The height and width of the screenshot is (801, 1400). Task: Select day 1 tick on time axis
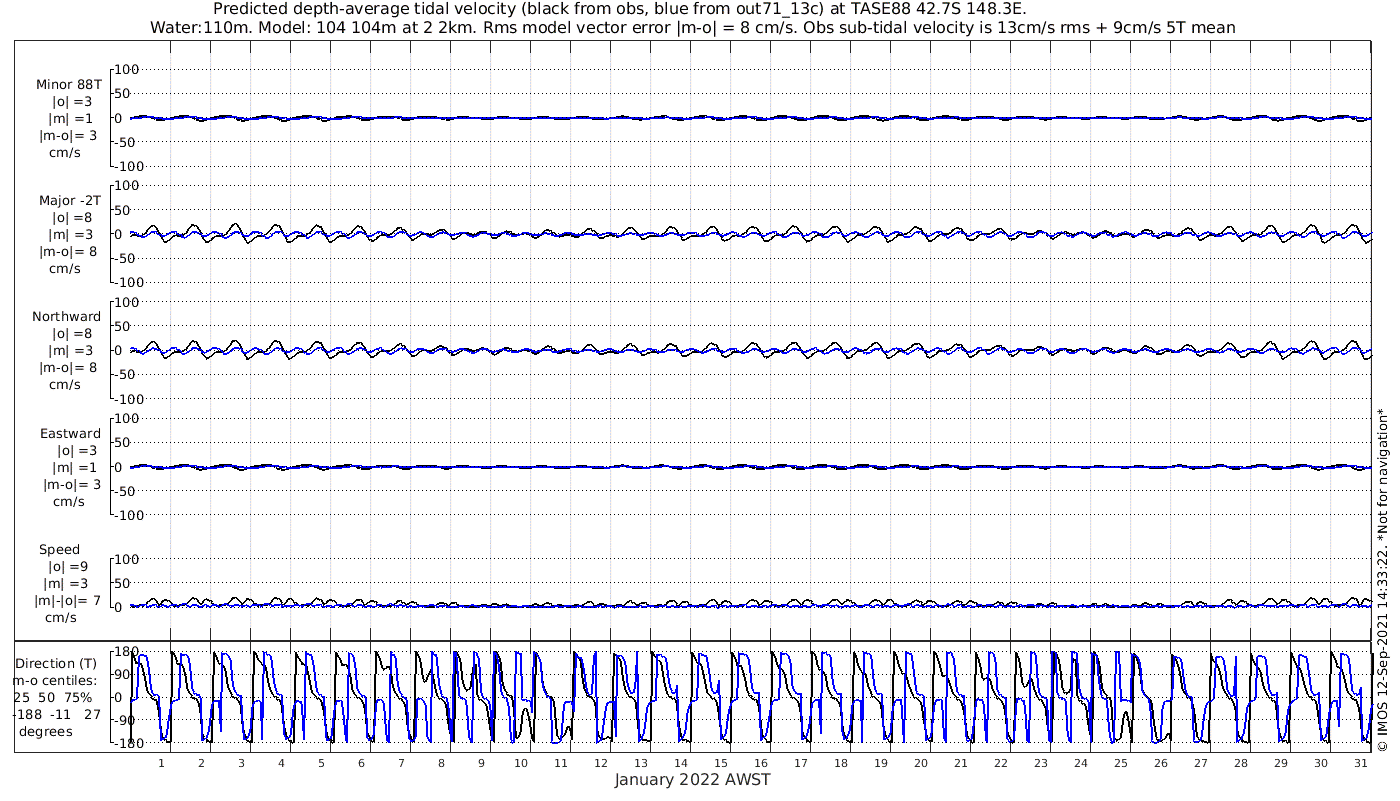pos(162,763)
